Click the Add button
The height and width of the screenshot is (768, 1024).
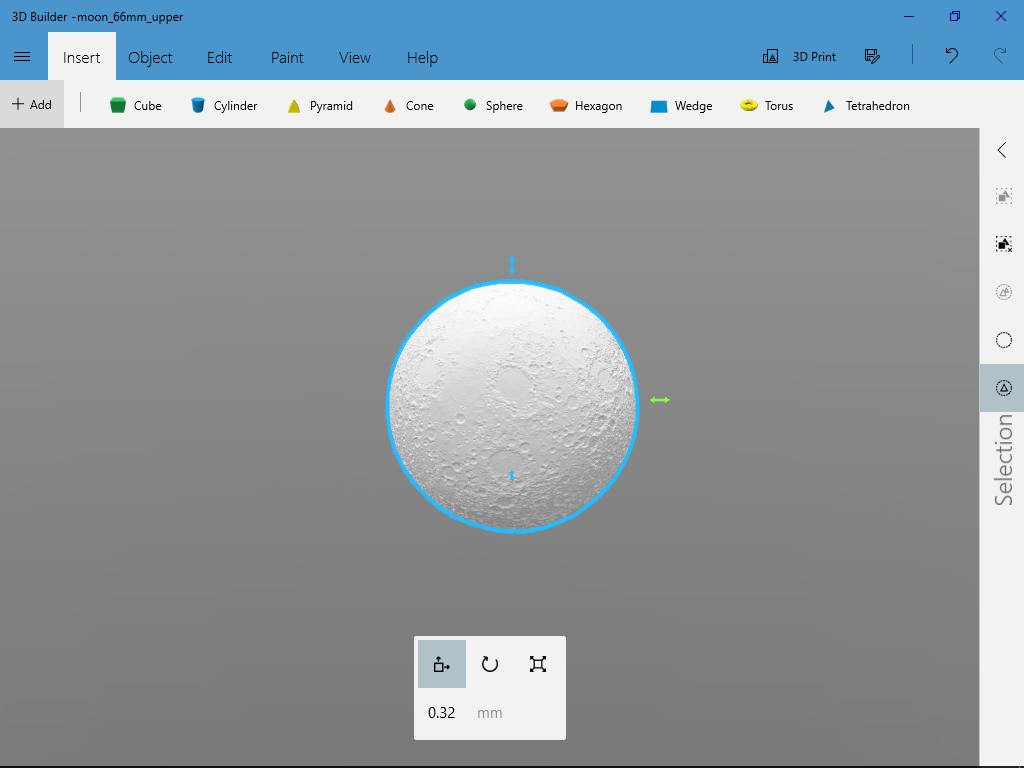point(31,105)
